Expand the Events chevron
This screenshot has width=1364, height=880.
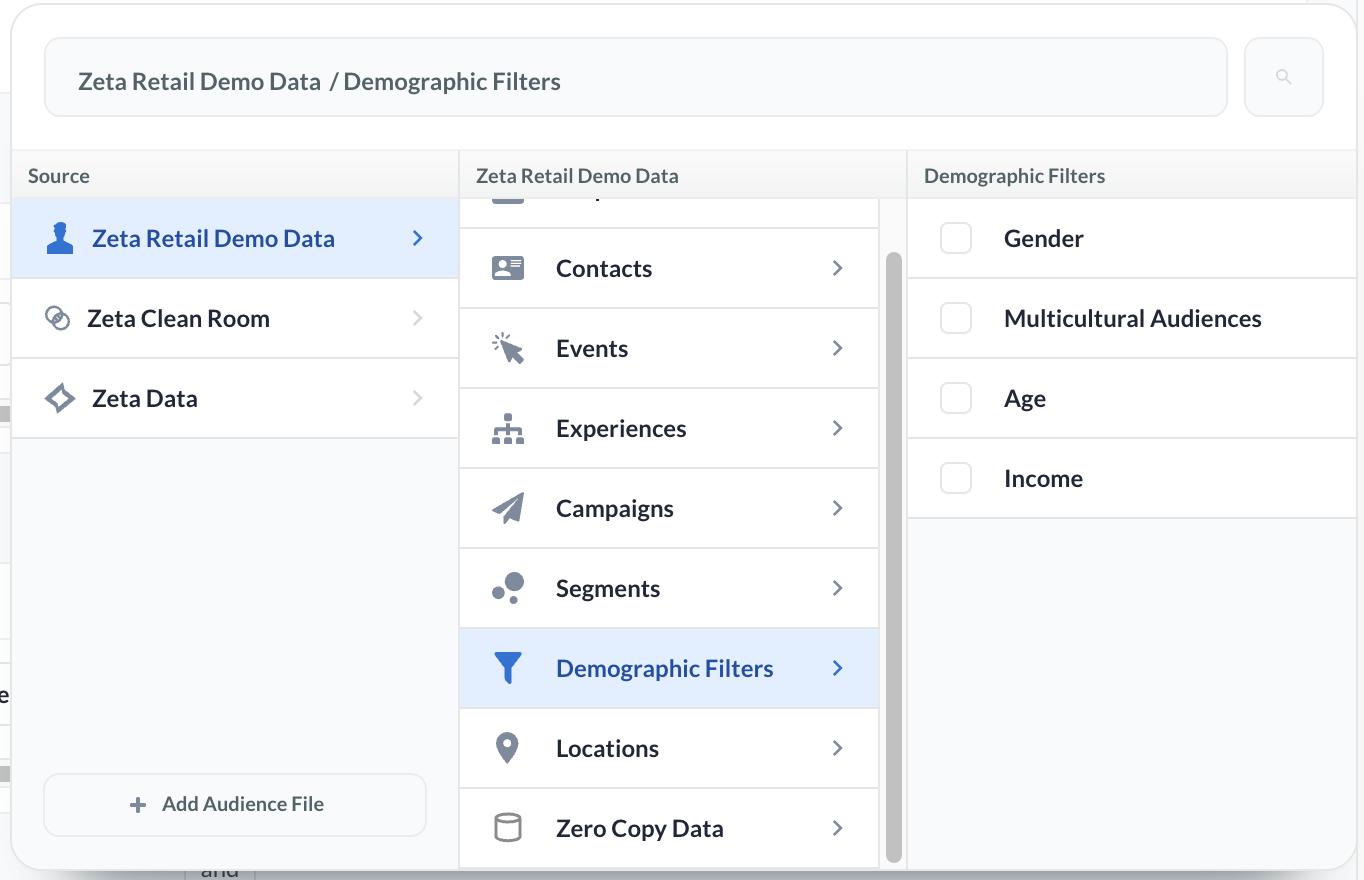tap(838, 348)
